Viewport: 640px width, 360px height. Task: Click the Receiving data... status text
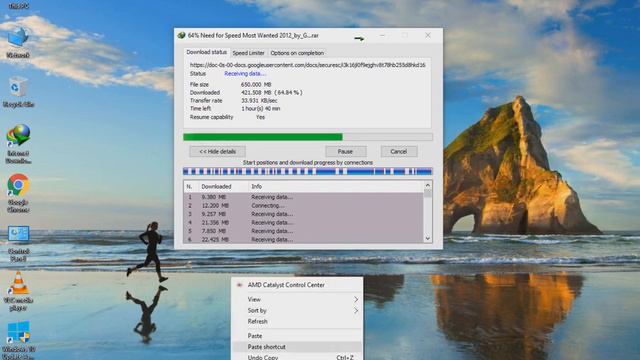[x=244, y=73]
